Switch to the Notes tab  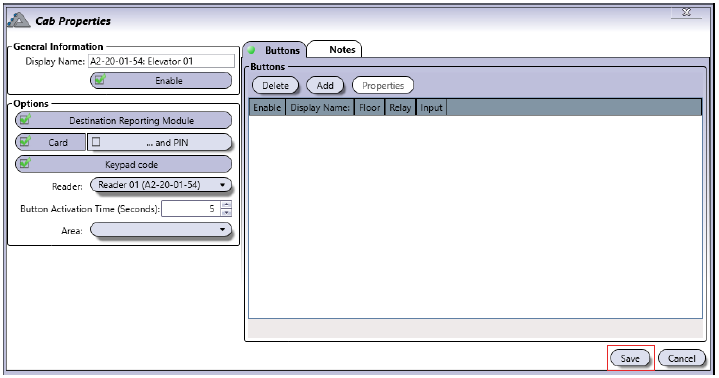pyautogui.click(x=335, y=50)
